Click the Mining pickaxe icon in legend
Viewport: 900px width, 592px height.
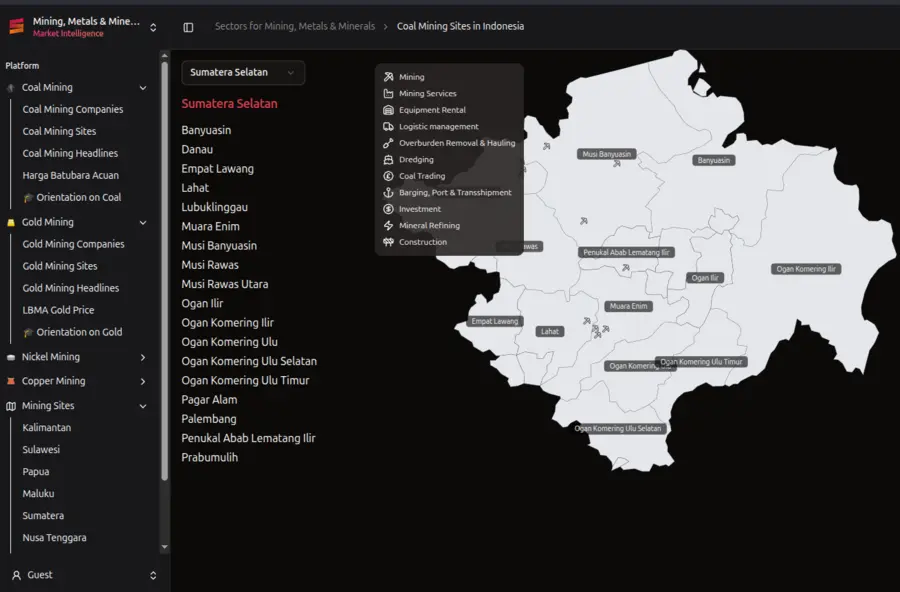(x=389, y=77)
